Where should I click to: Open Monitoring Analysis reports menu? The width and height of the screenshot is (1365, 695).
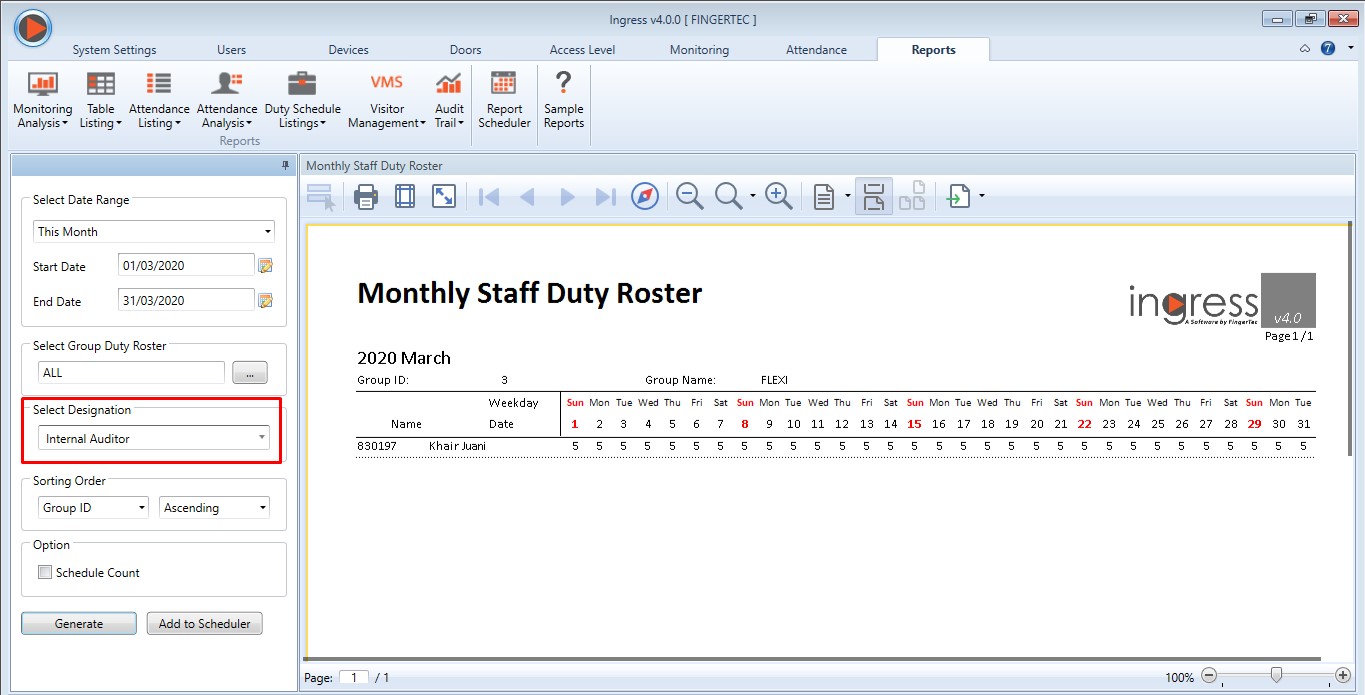coord(42,101)
